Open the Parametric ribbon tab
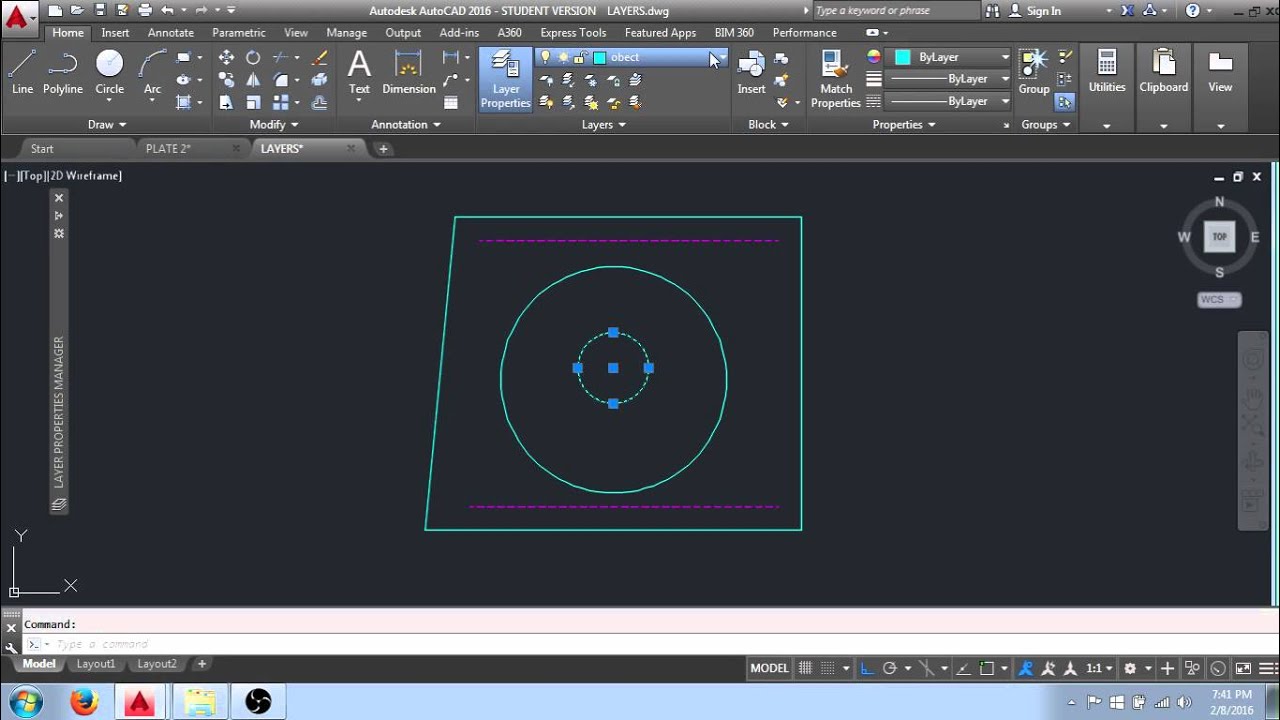 (x=239, y=33)
